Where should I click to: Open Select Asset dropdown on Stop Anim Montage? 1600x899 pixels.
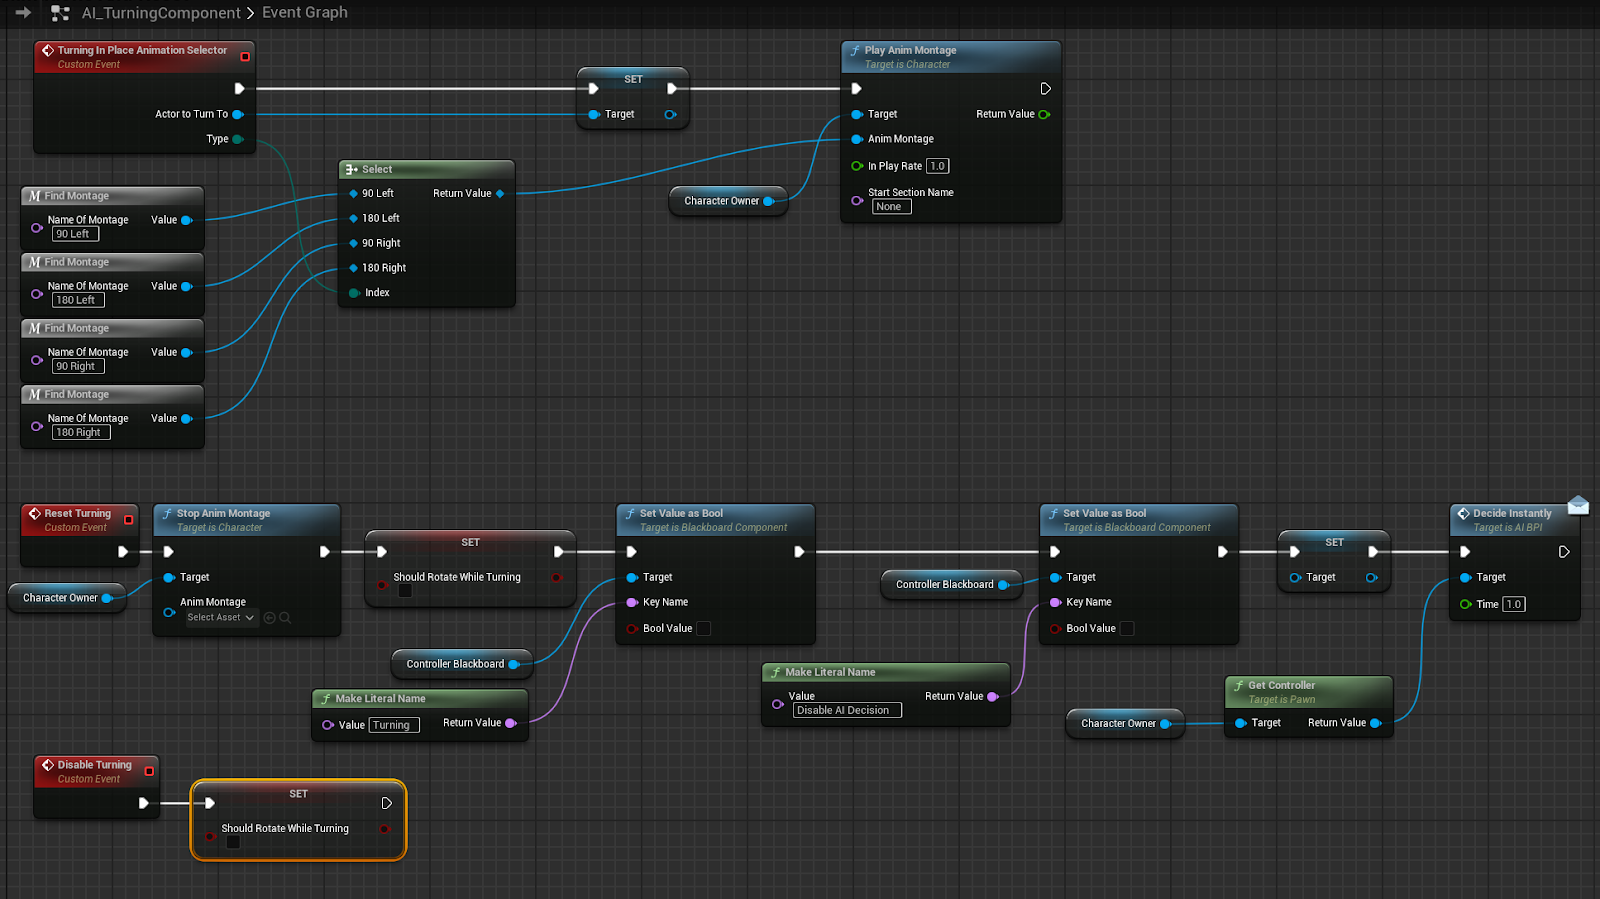(x=221, y=618)
